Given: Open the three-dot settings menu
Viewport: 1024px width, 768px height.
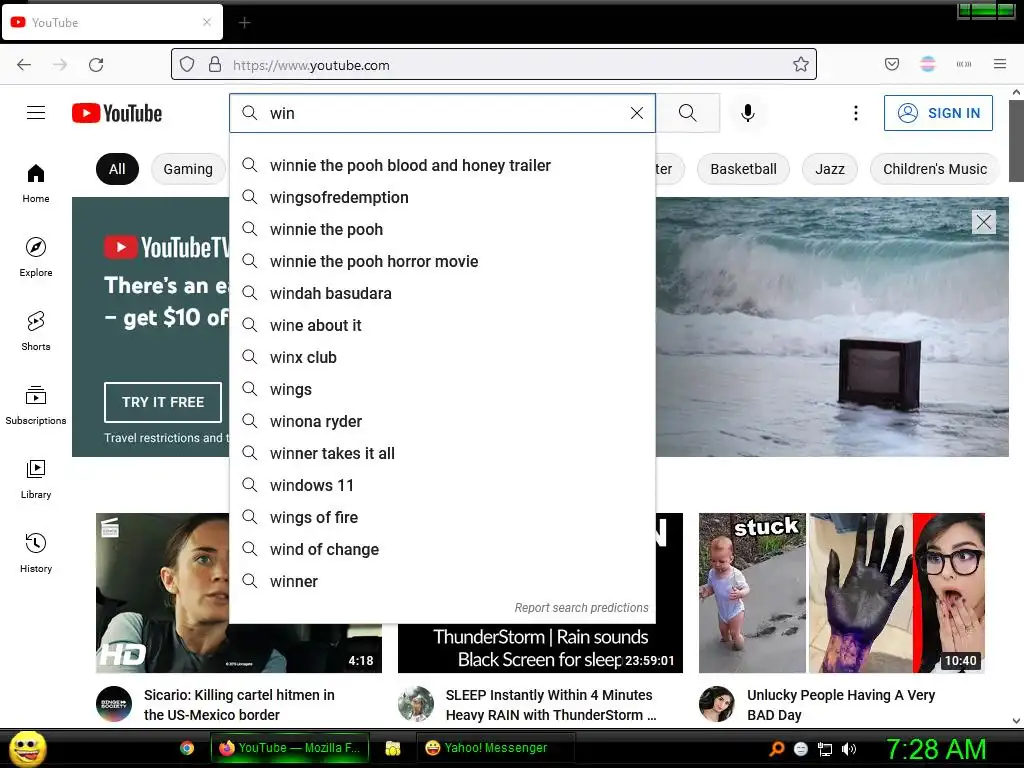Looking at the screenshot, I should (856, 113).
